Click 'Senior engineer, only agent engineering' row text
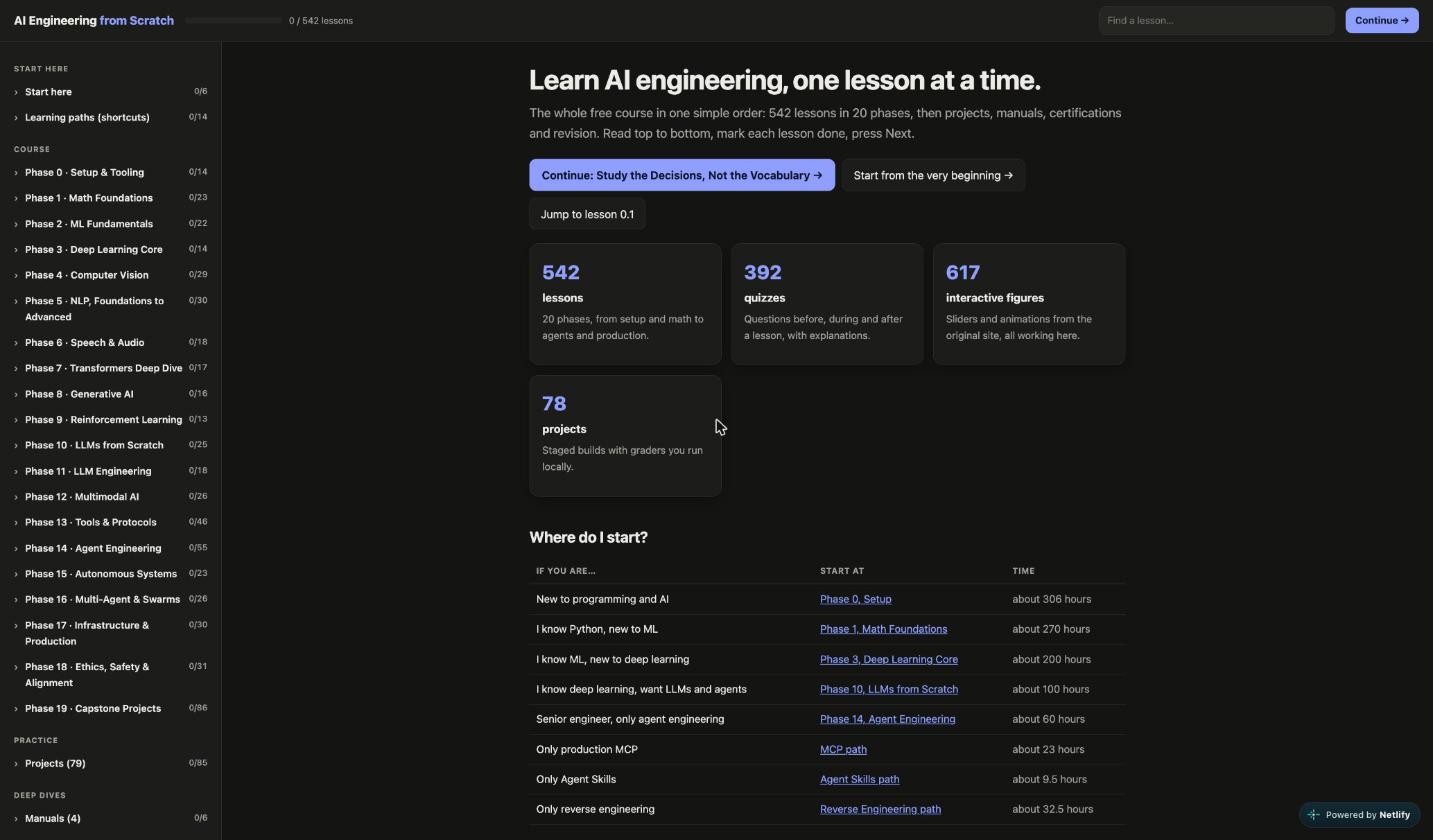This screenshot has width=1433, height=840. point(630,719)
